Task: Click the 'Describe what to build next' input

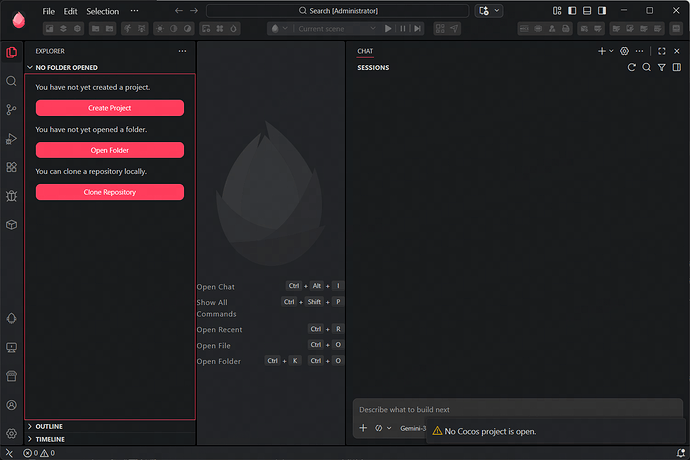Action: pyautogui.click(x=518, y=409)
